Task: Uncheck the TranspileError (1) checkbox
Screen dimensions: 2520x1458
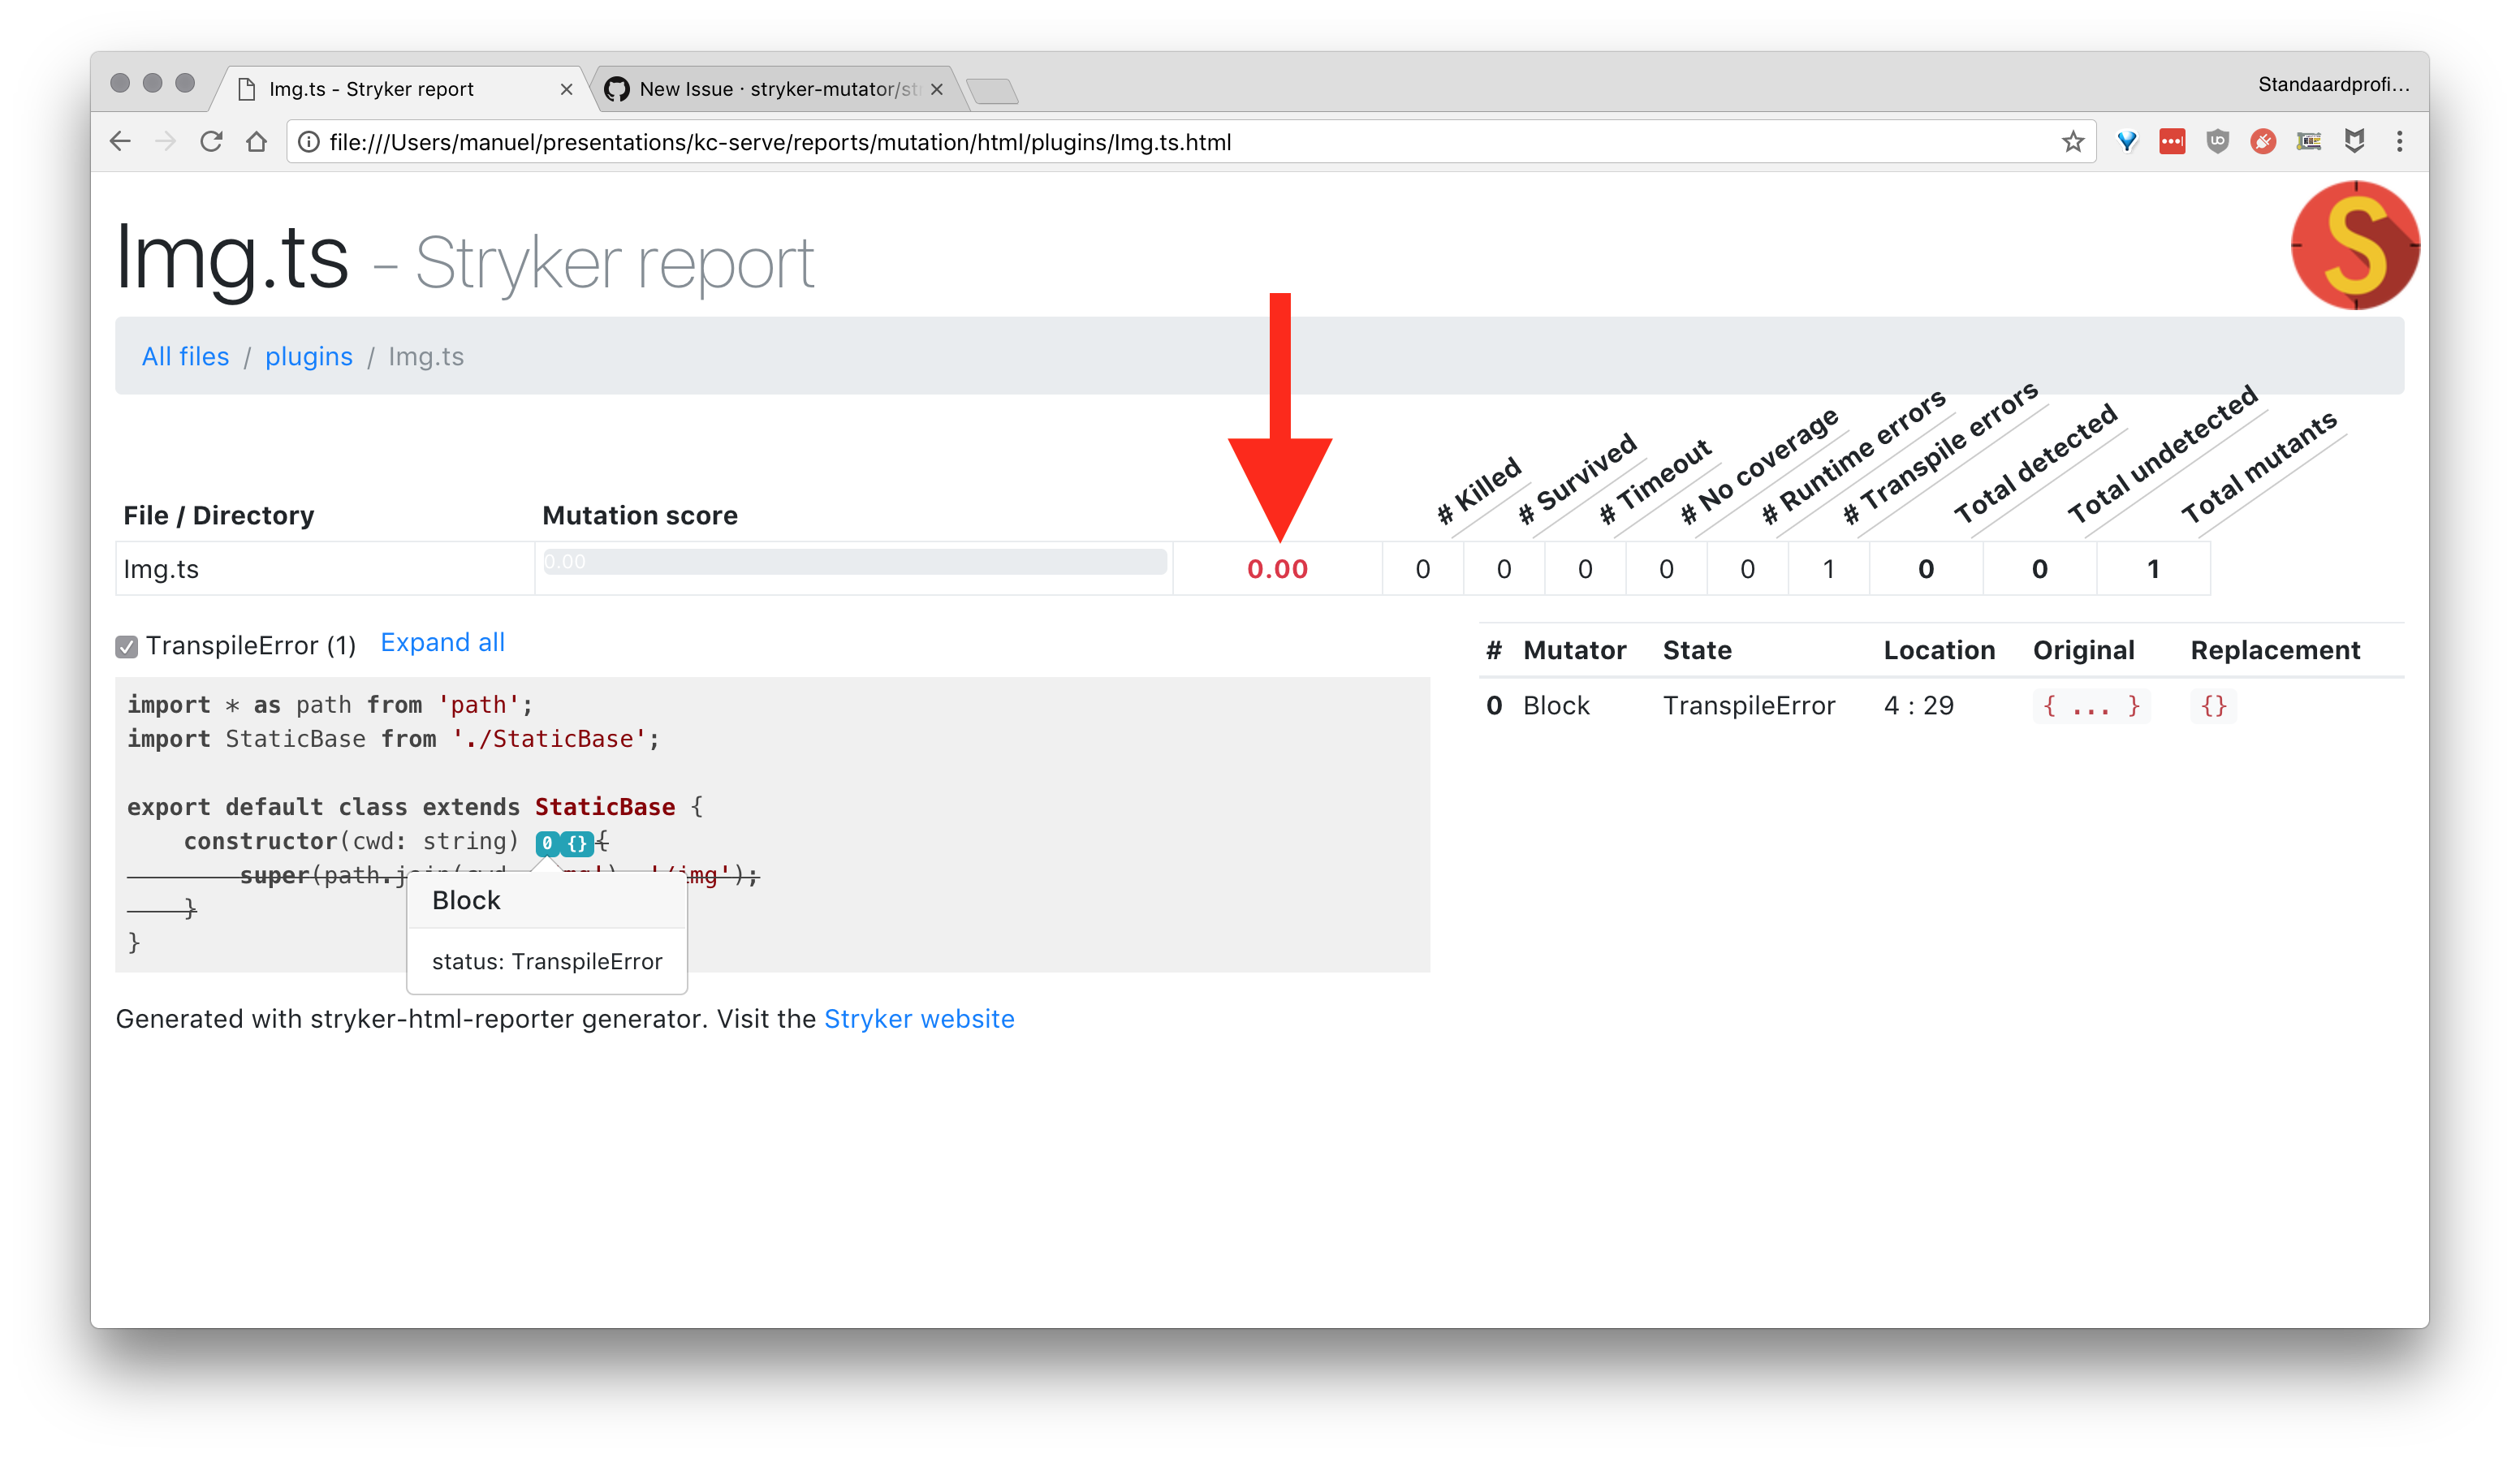Action: [x=126, y=647]
